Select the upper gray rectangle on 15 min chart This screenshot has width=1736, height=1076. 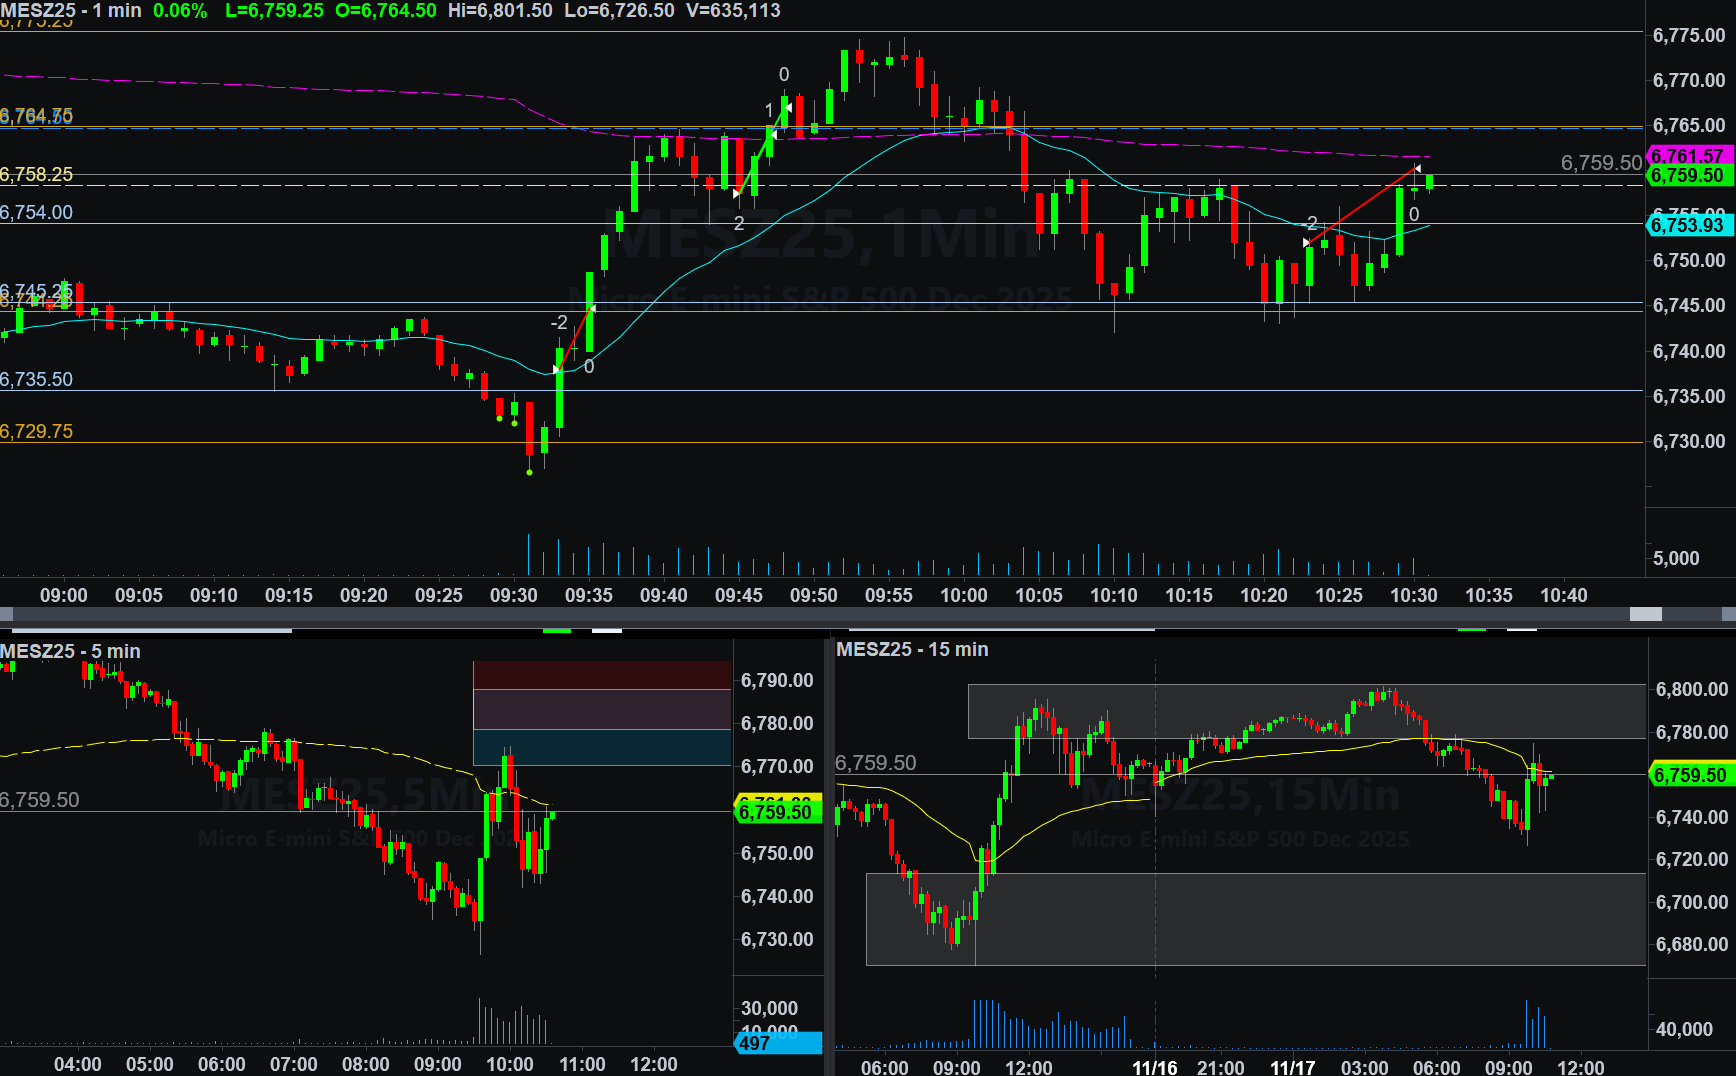[x=1306, y=711]
